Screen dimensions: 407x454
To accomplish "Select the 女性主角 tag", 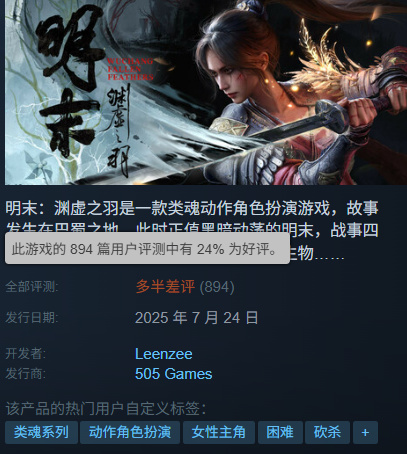I will (x=219, y=432).
